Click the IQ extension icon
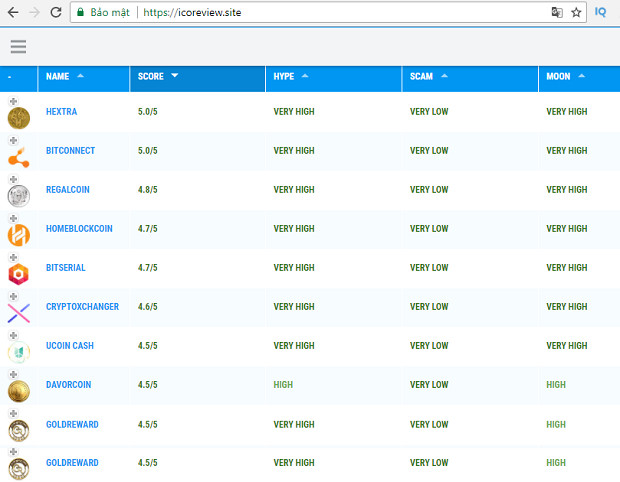The width and height of the screenshot is (620, 482). click(600, 12)
